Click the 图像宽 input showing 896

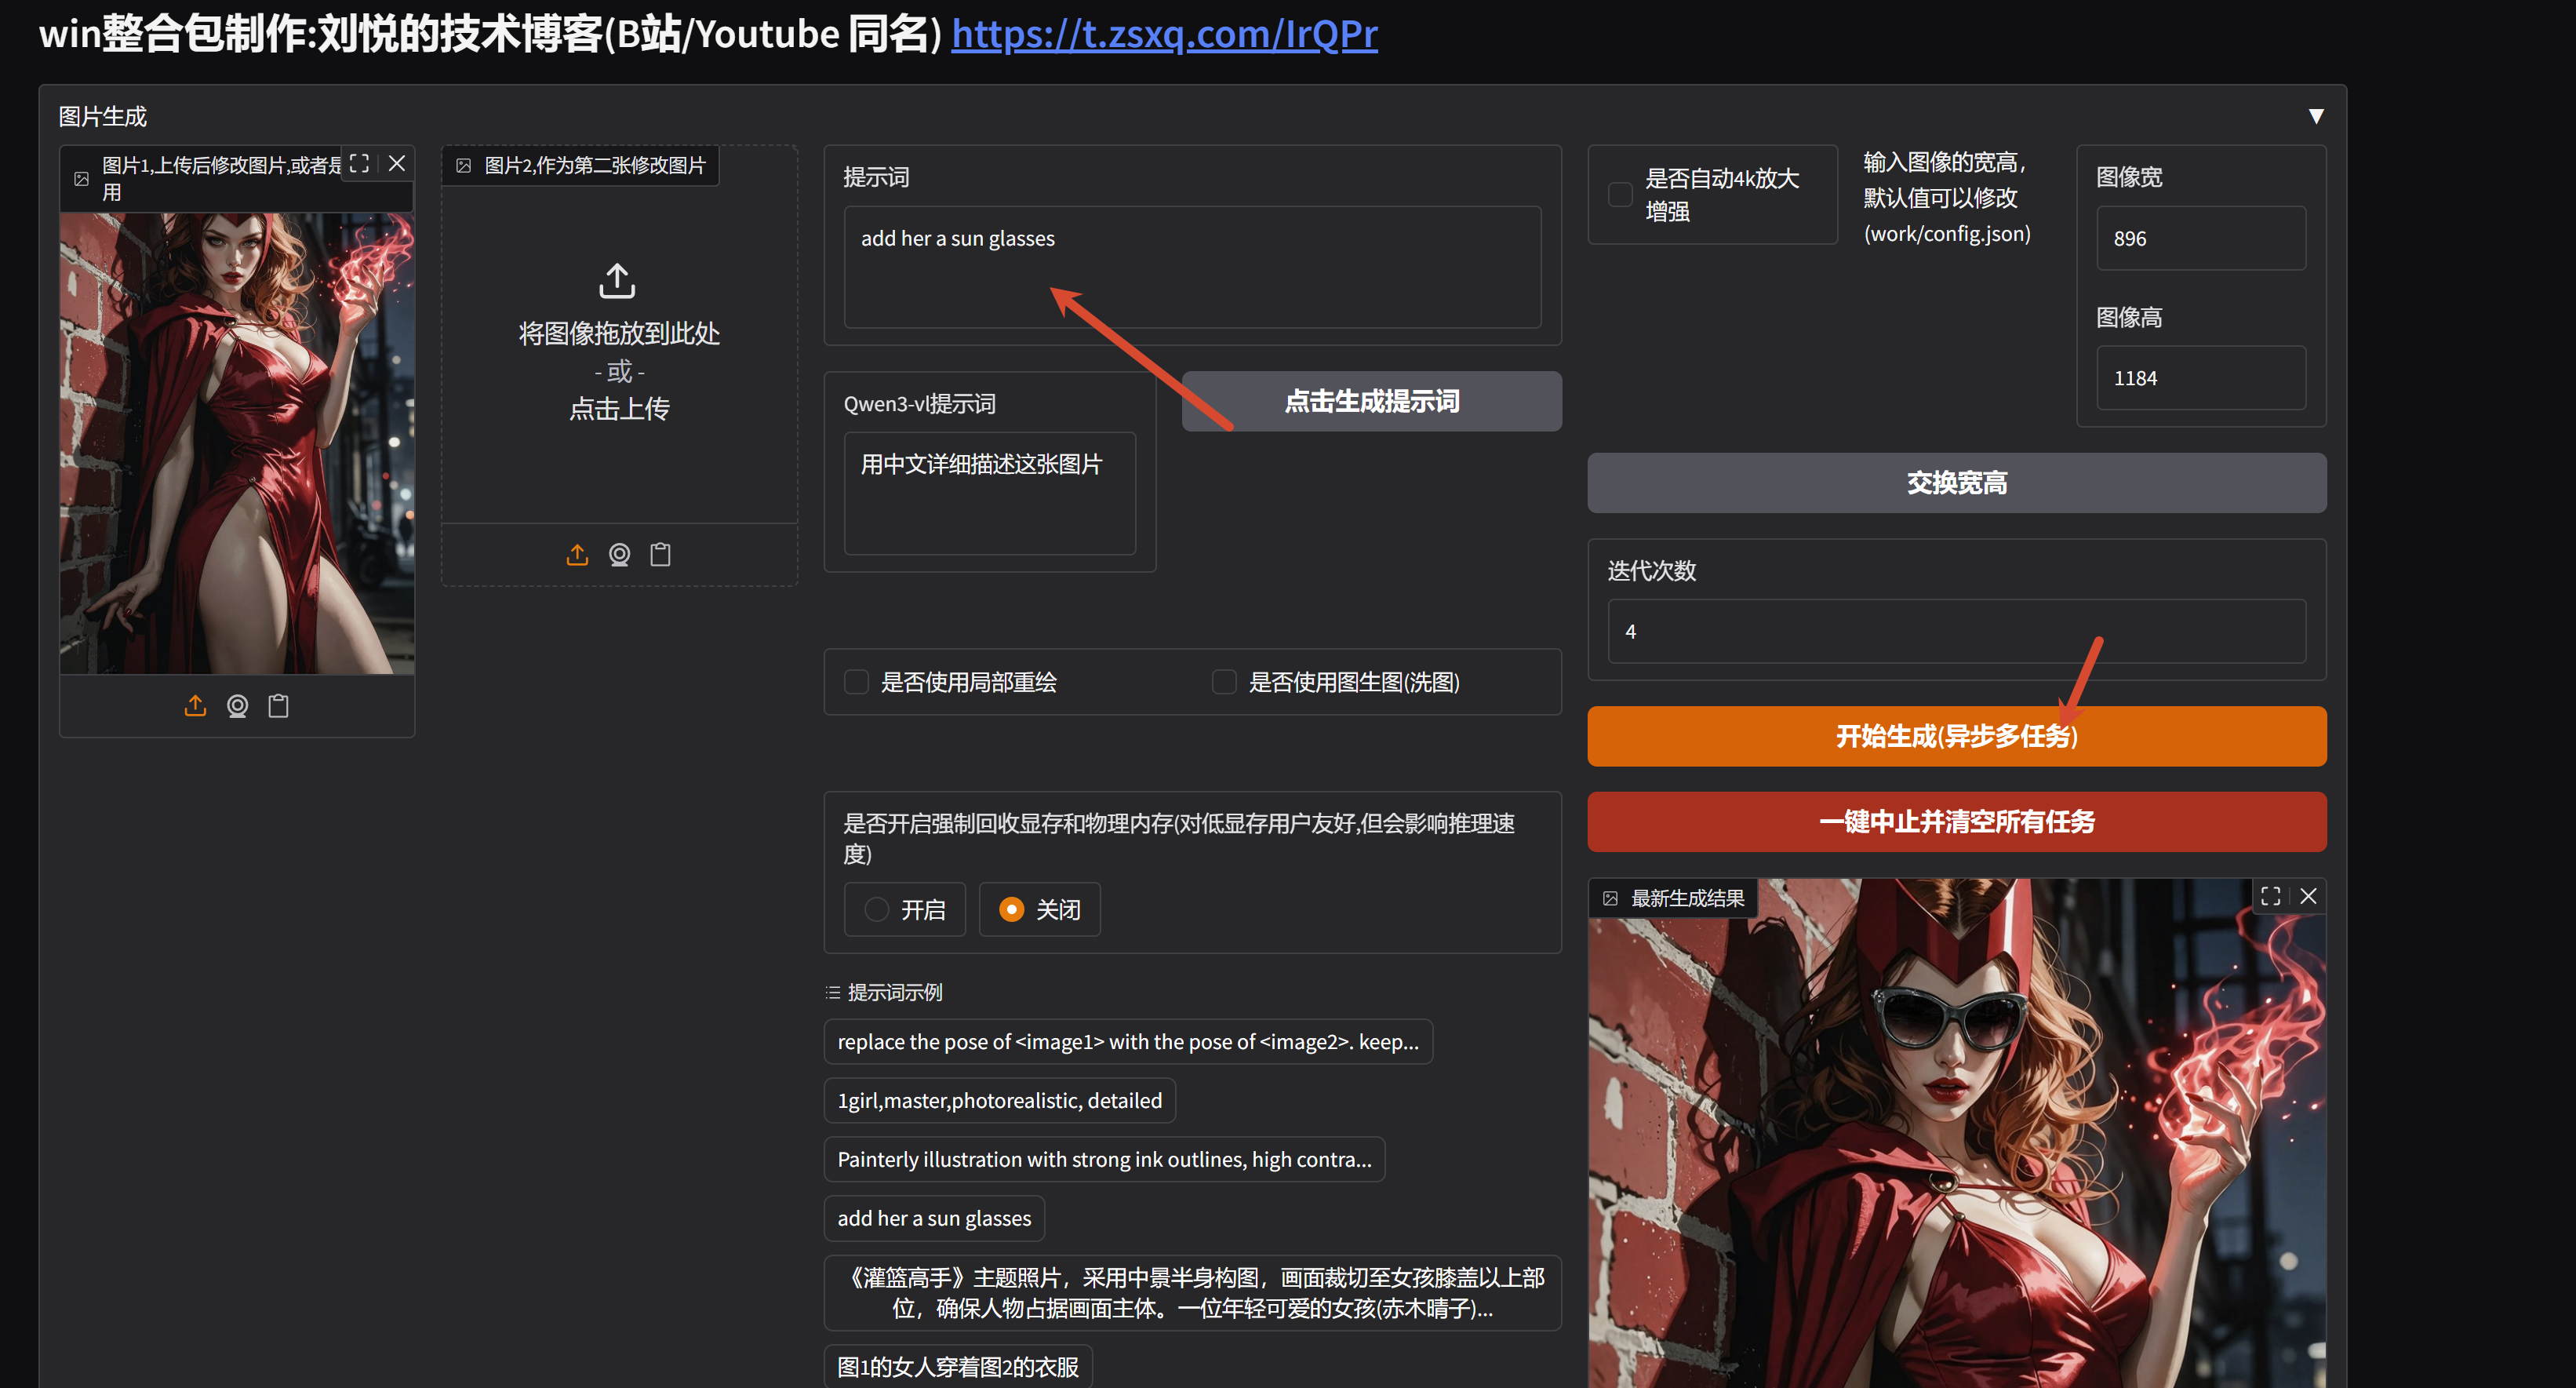pyautogui.click(x=2201, y=238)
